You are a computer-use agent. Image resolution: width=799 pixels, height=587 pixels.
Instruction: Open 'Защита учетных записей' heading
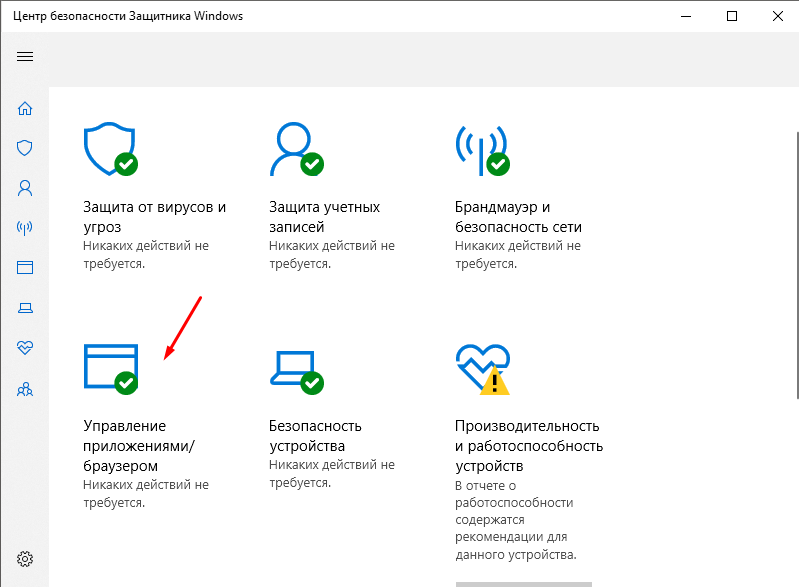[x=324, y=217]
